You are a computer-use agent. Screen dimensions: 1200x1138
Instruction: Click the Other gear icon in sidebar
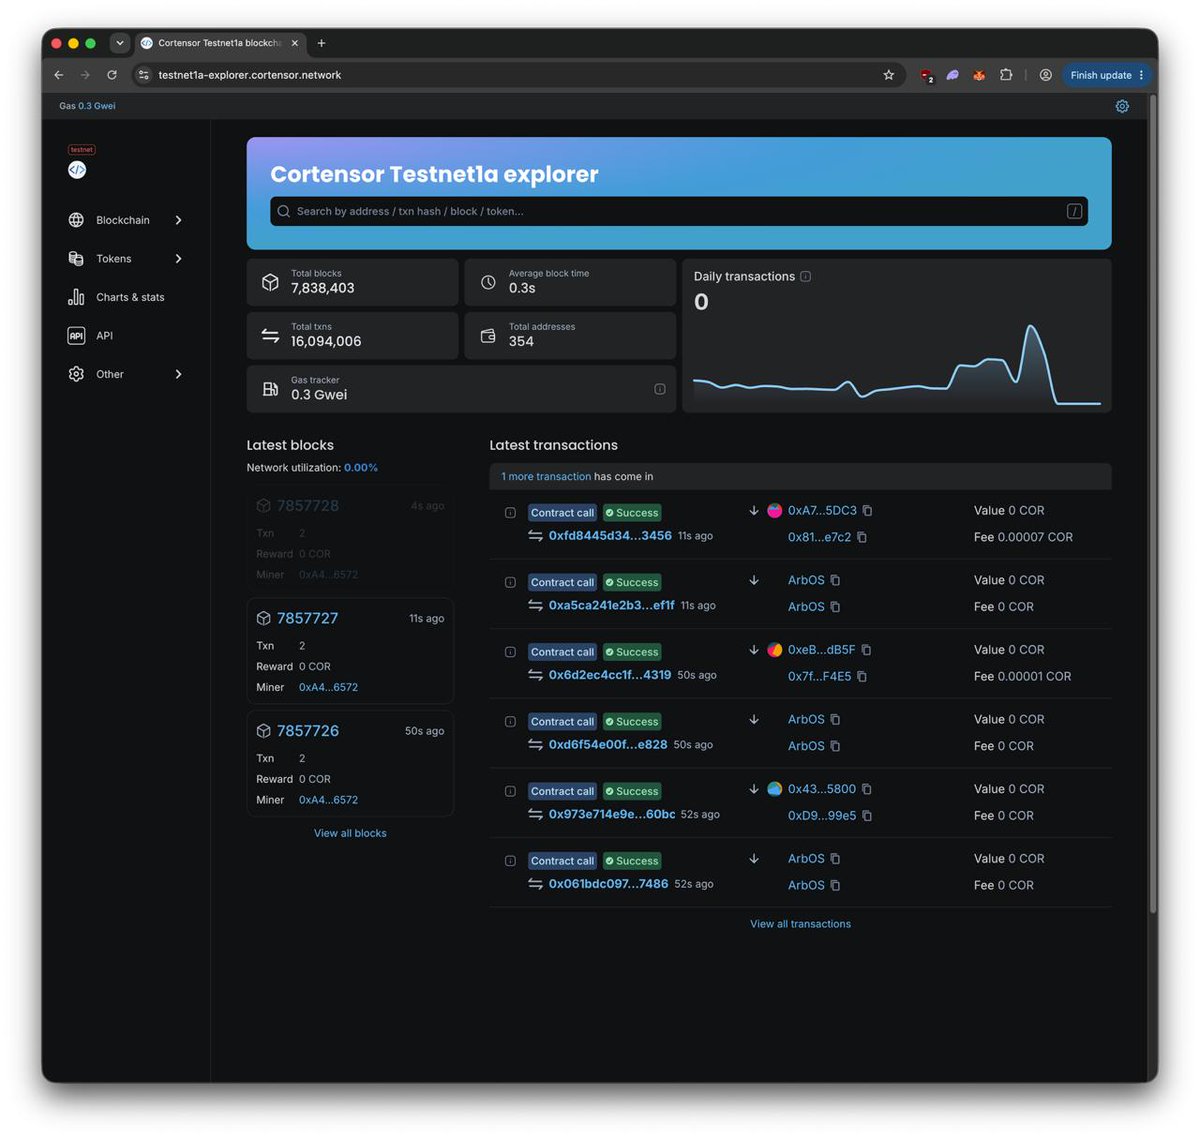pyautogui.click(x=76, y=374)
